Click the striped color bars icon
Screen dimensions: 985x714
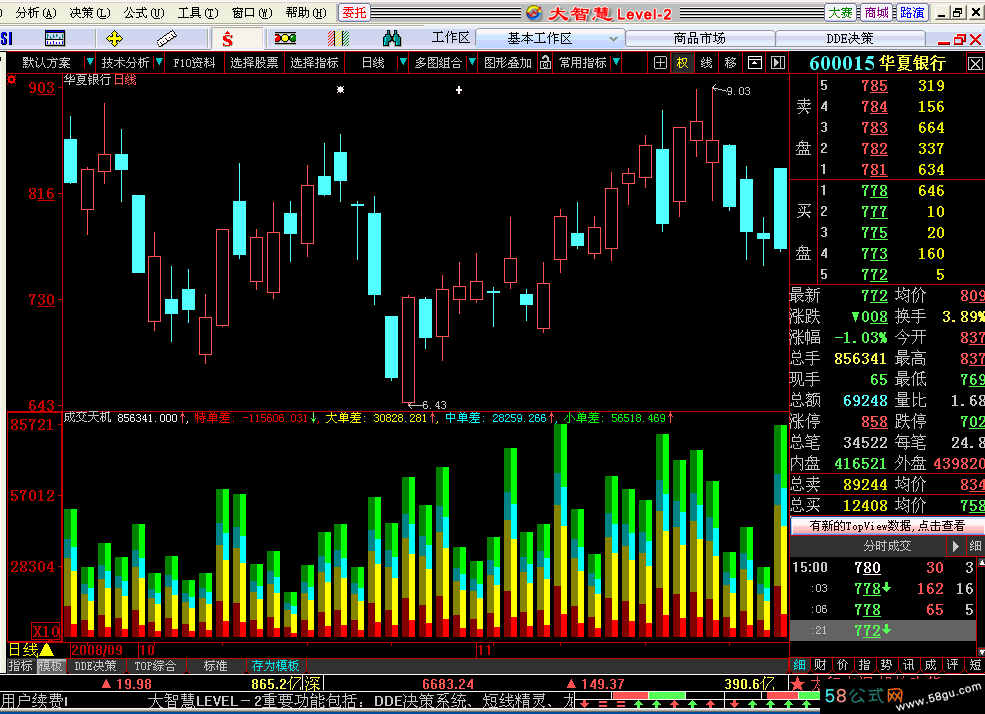pos(338,39)
